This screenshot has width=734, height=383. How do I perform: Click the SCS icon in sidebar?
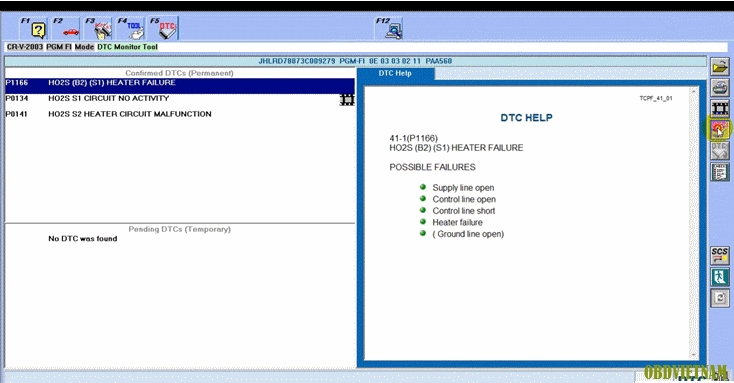click(x=720, y=256)
